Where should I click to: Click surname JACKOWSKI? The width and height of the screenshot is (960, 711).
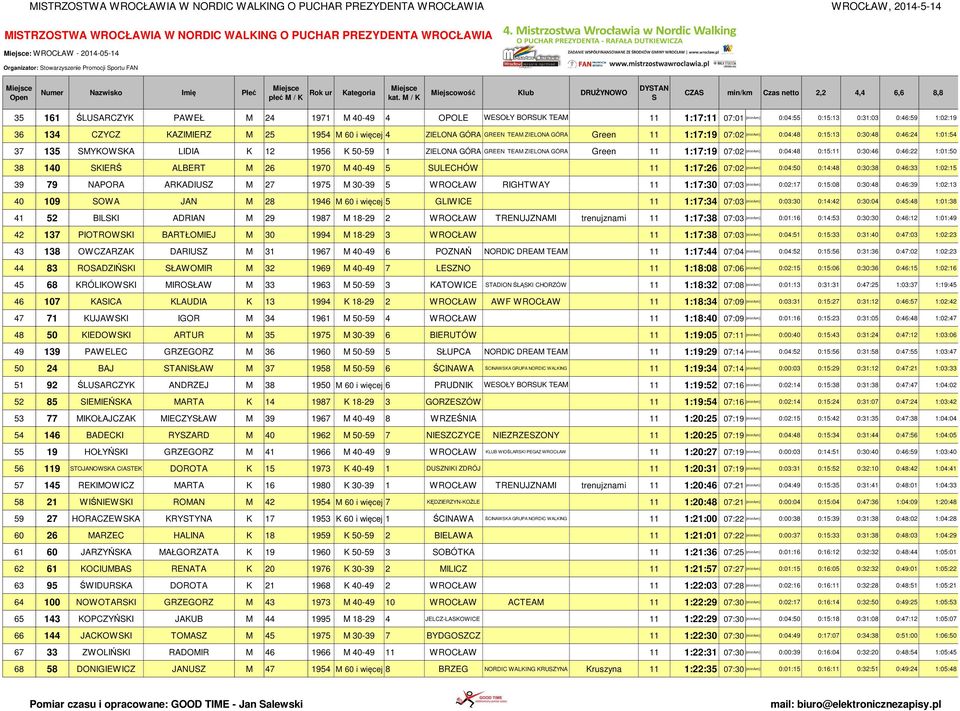click(106, 636)
